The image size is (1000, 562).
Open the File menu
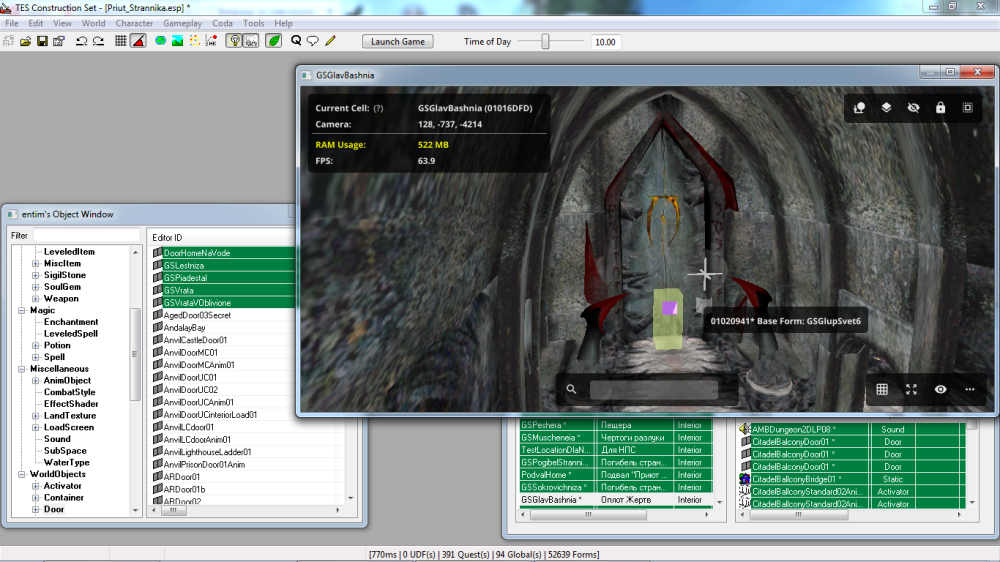11,23
